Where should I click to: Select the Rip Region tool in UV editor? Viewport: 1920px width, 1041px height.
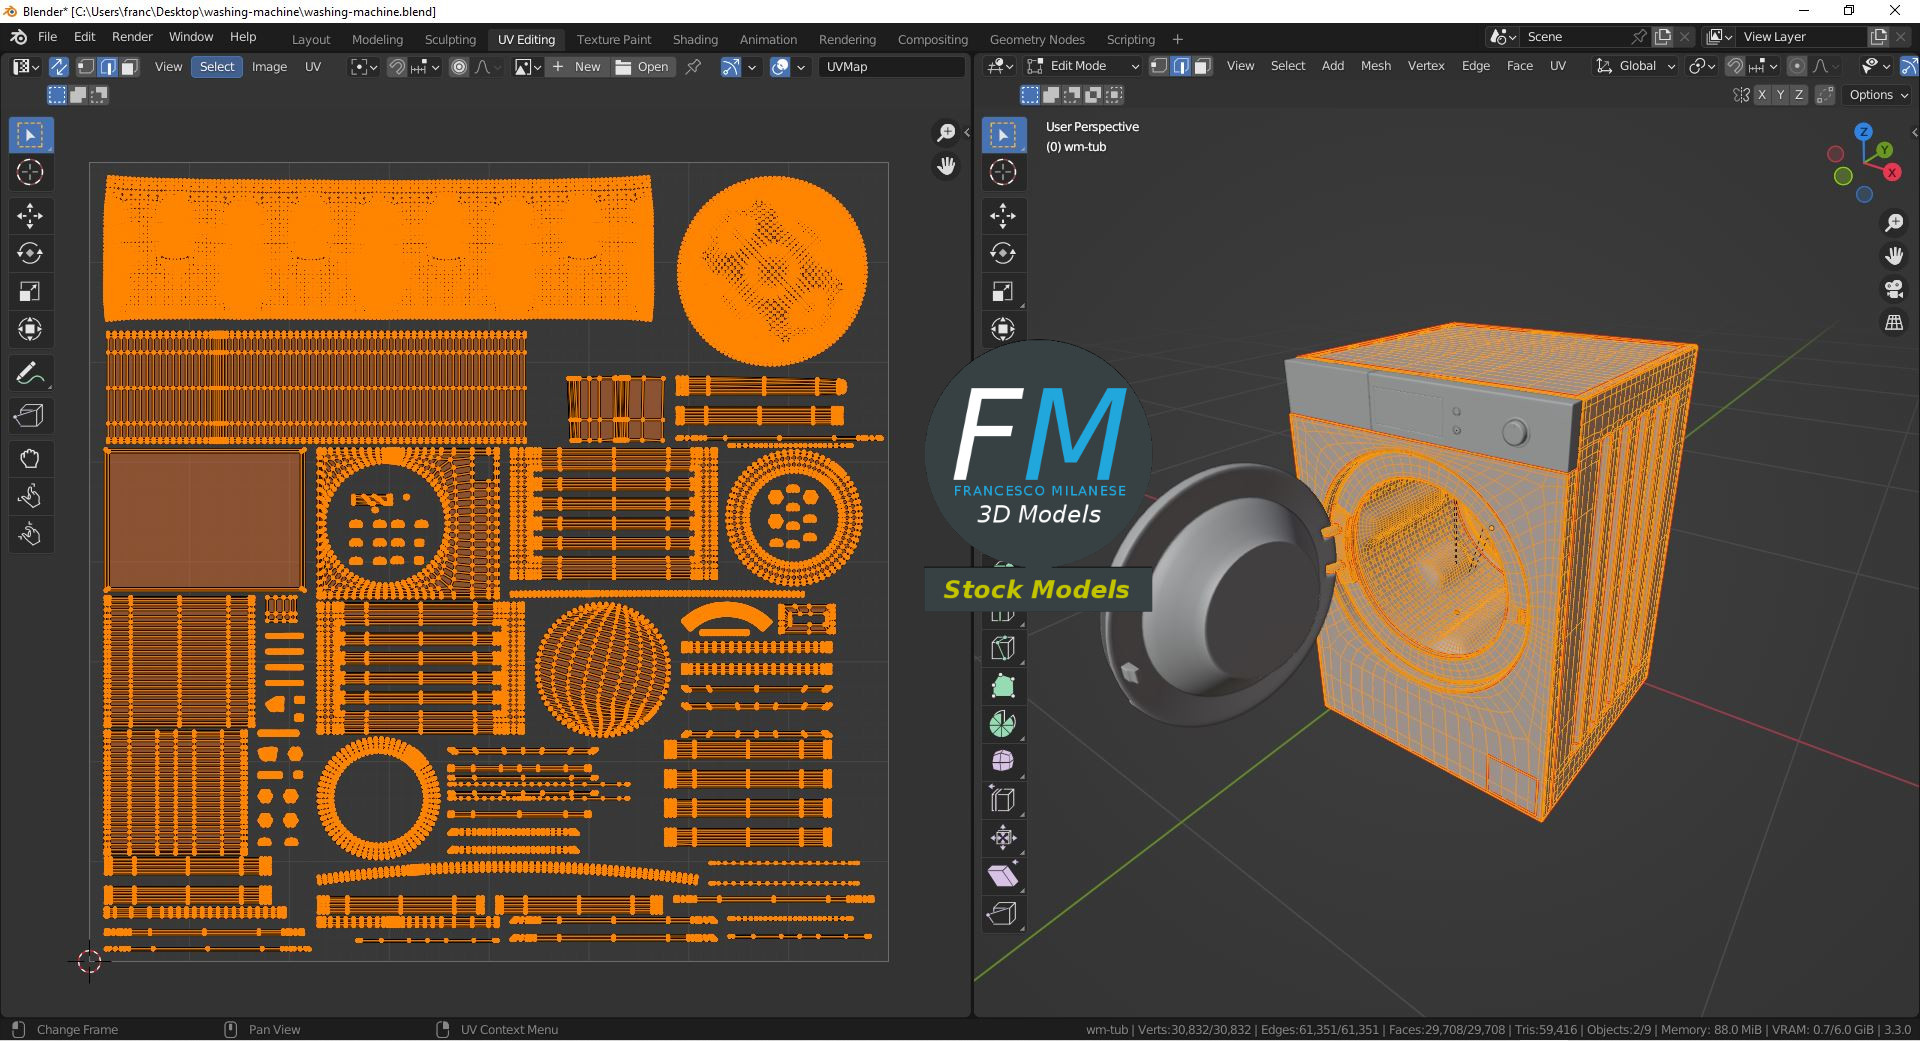click(x=29, y=415)
